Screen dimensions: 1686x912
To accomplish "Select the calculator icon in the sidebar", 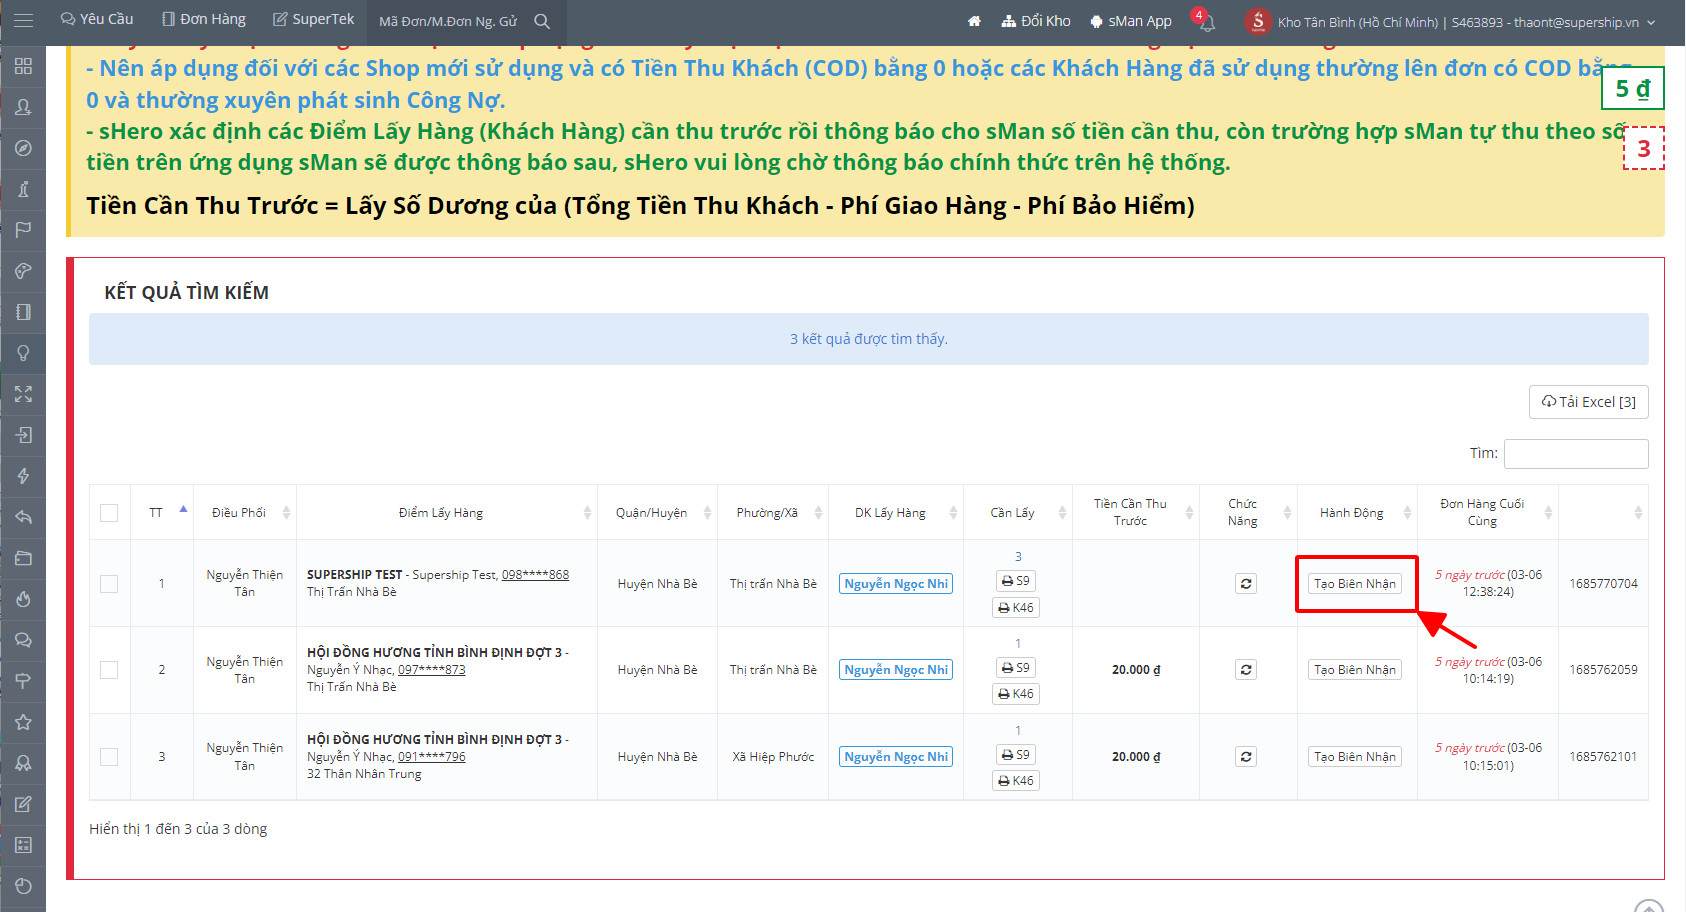I will pyautogui.click(x=23, y=845).
